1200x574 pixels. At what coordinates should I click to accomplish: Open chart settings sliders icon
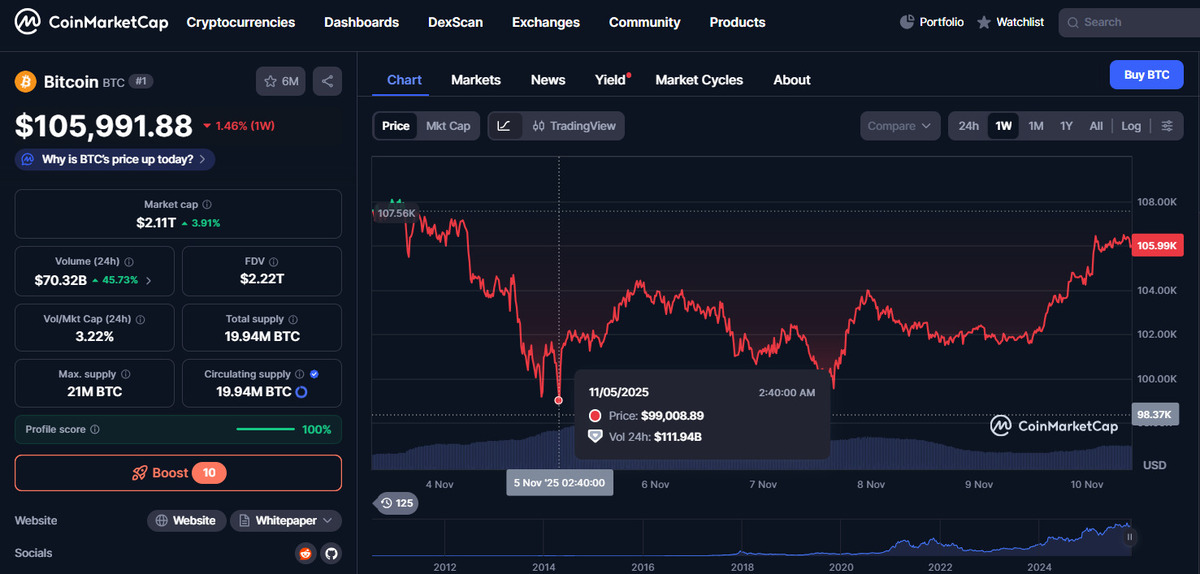tap(1167, 126)
